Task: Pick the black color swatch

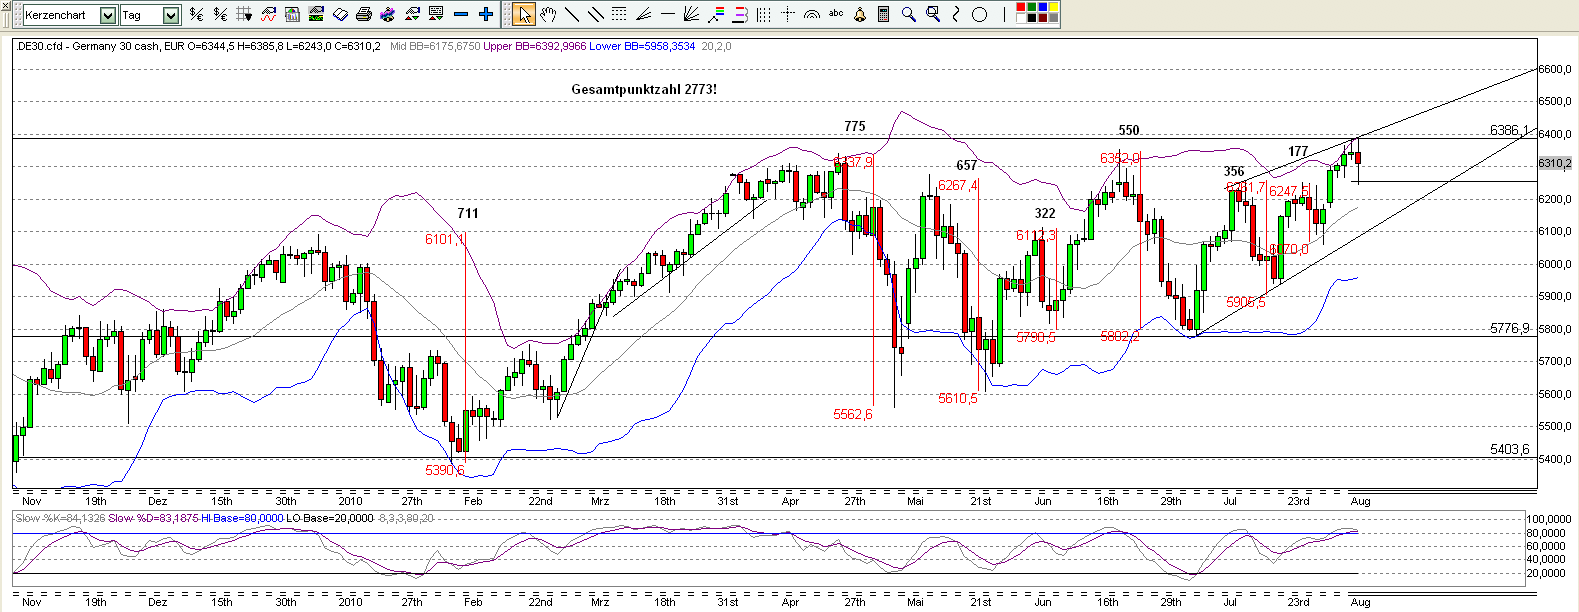Action: pos(1032,18)
